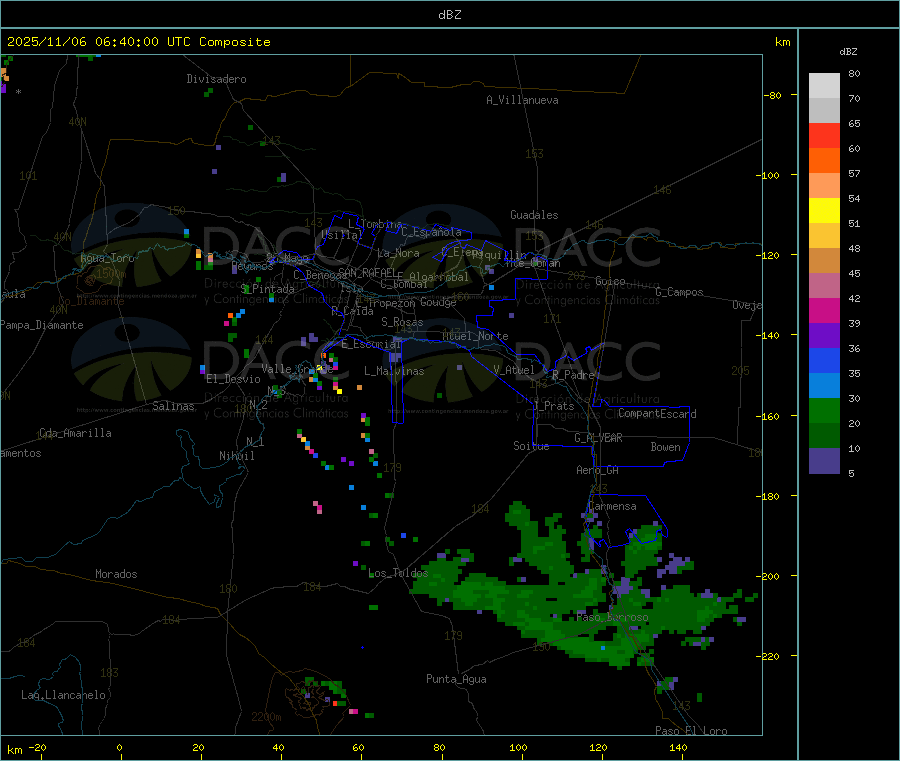Viewport: 900px width, 761px height.
Task: Click the Pampa_Diamante map label
Action: (x=42, y=325)
